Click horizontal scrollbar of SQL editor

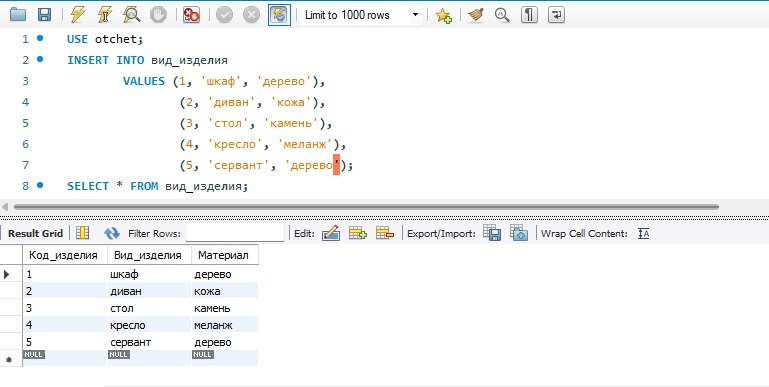(366, 207)
